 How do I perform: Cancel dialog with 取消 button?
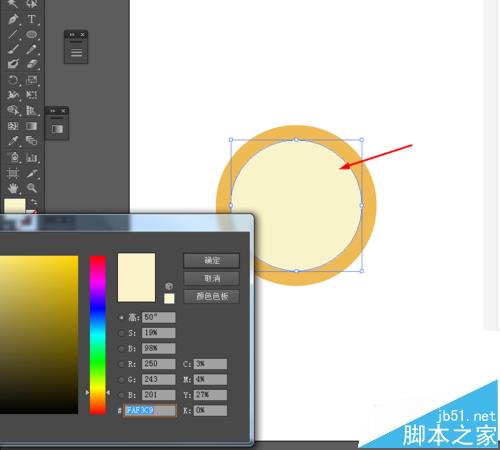[211, 278]
